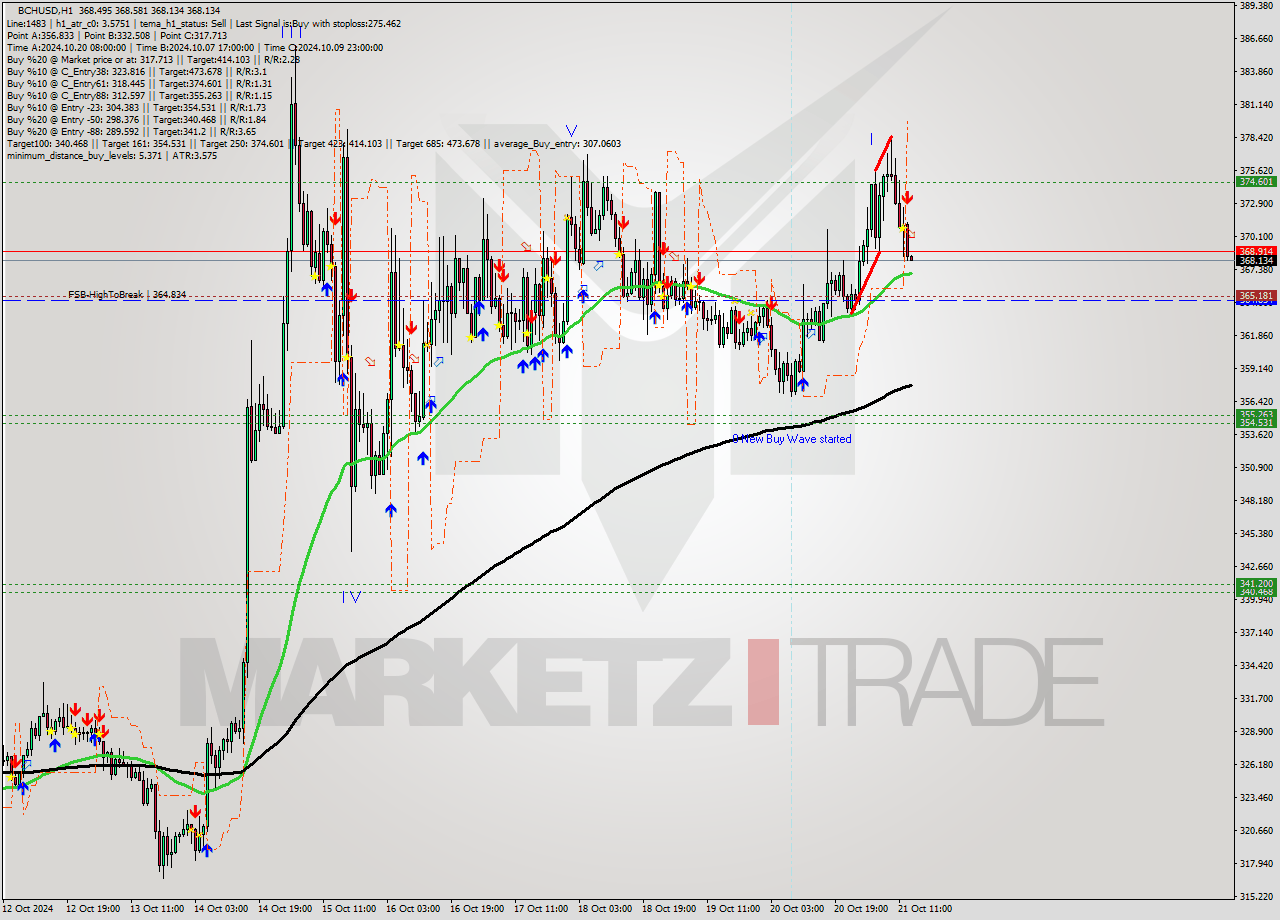Select the 16 Oct 03:00 time label
Screen dimensions: 1280x920
[x=413, y=909]
